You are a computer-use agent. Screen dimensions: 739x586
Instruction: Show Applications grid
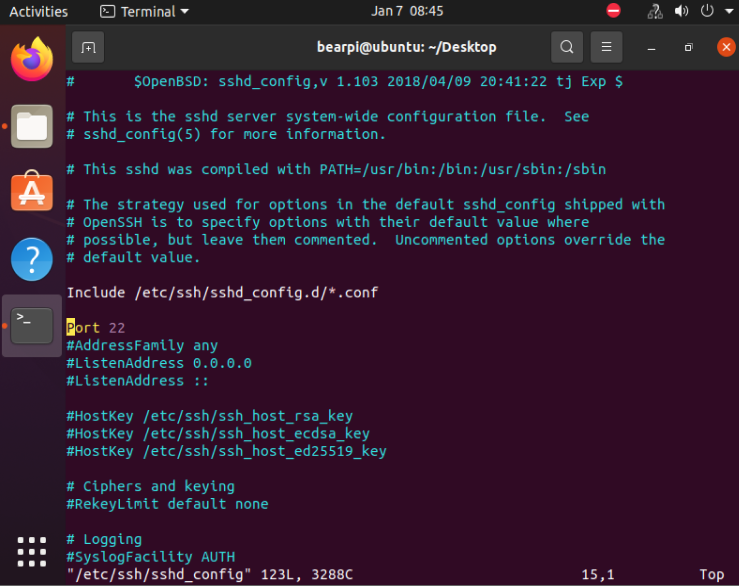(x=32, y=552)
